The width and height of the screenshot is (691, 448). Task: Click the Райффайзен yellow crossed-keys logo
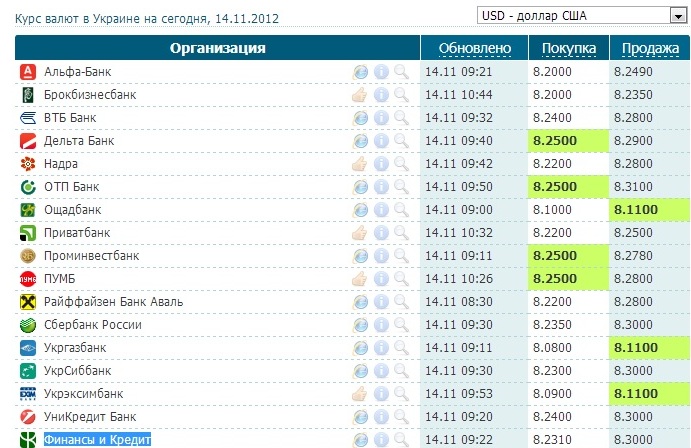click(x=28, y=302)
